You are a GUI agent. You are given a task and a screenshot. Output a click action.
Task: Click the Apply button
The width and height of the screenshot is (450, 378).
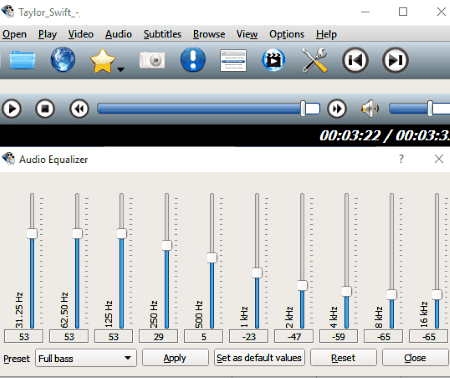pyautogui.click(x=175, y=358)
